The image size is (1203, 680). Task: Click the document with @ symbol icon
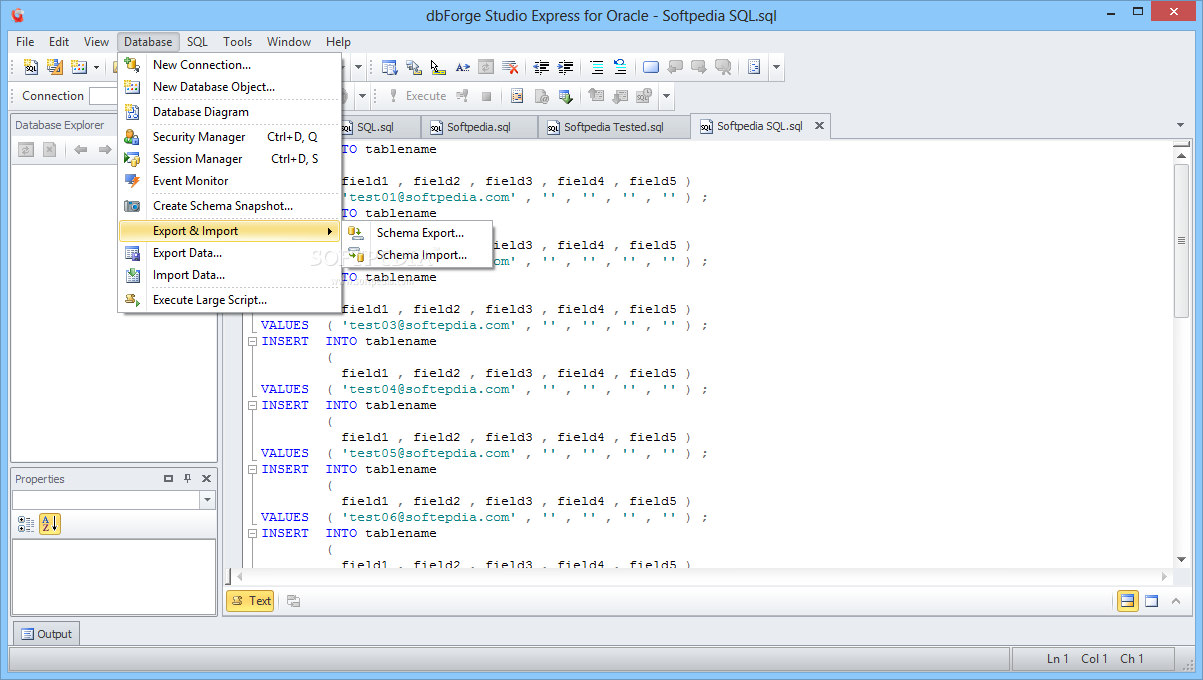tap(541, 96)
